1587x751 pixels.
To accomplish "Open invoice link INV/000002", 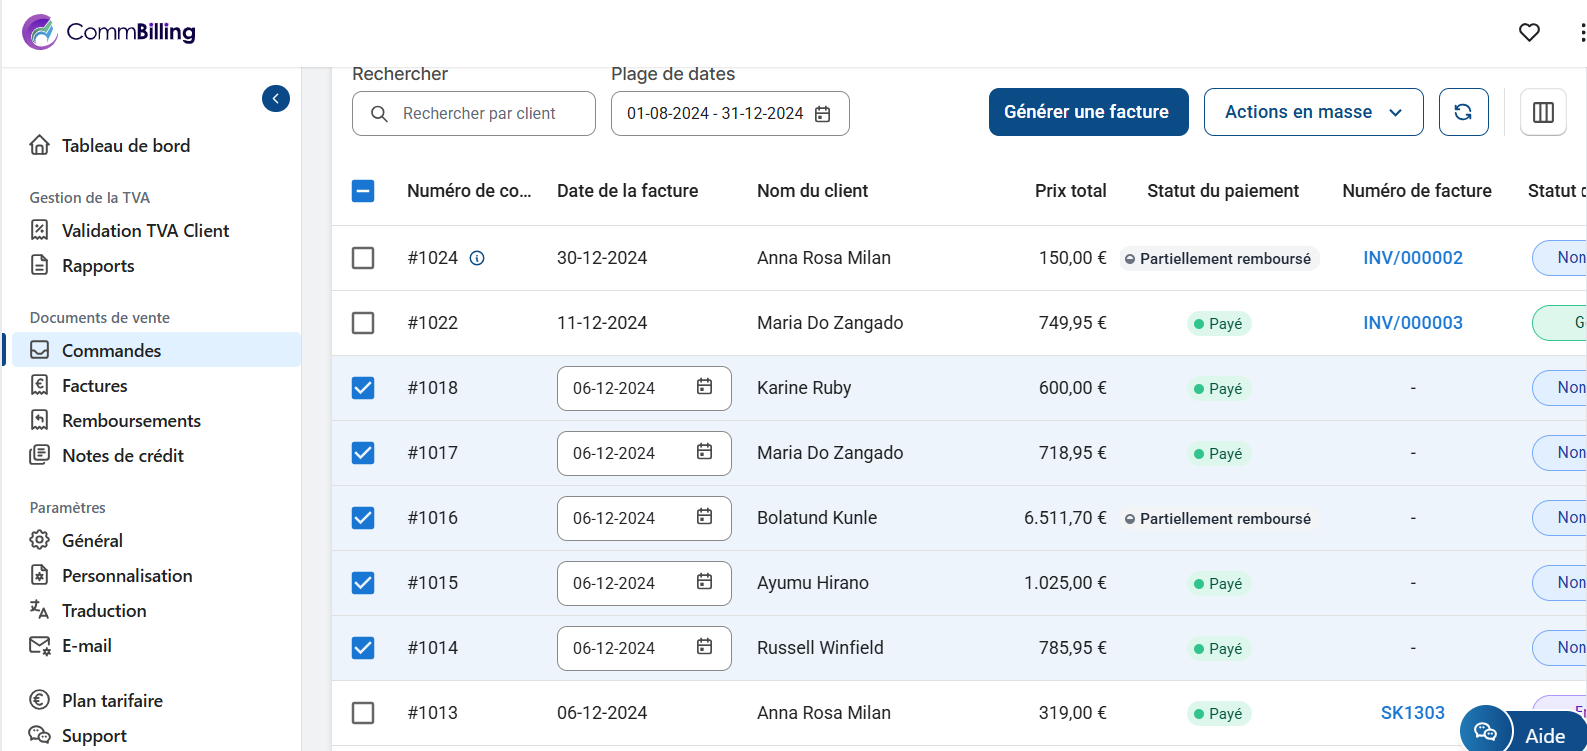I will pyautogui.click(x=1412, y=258).
